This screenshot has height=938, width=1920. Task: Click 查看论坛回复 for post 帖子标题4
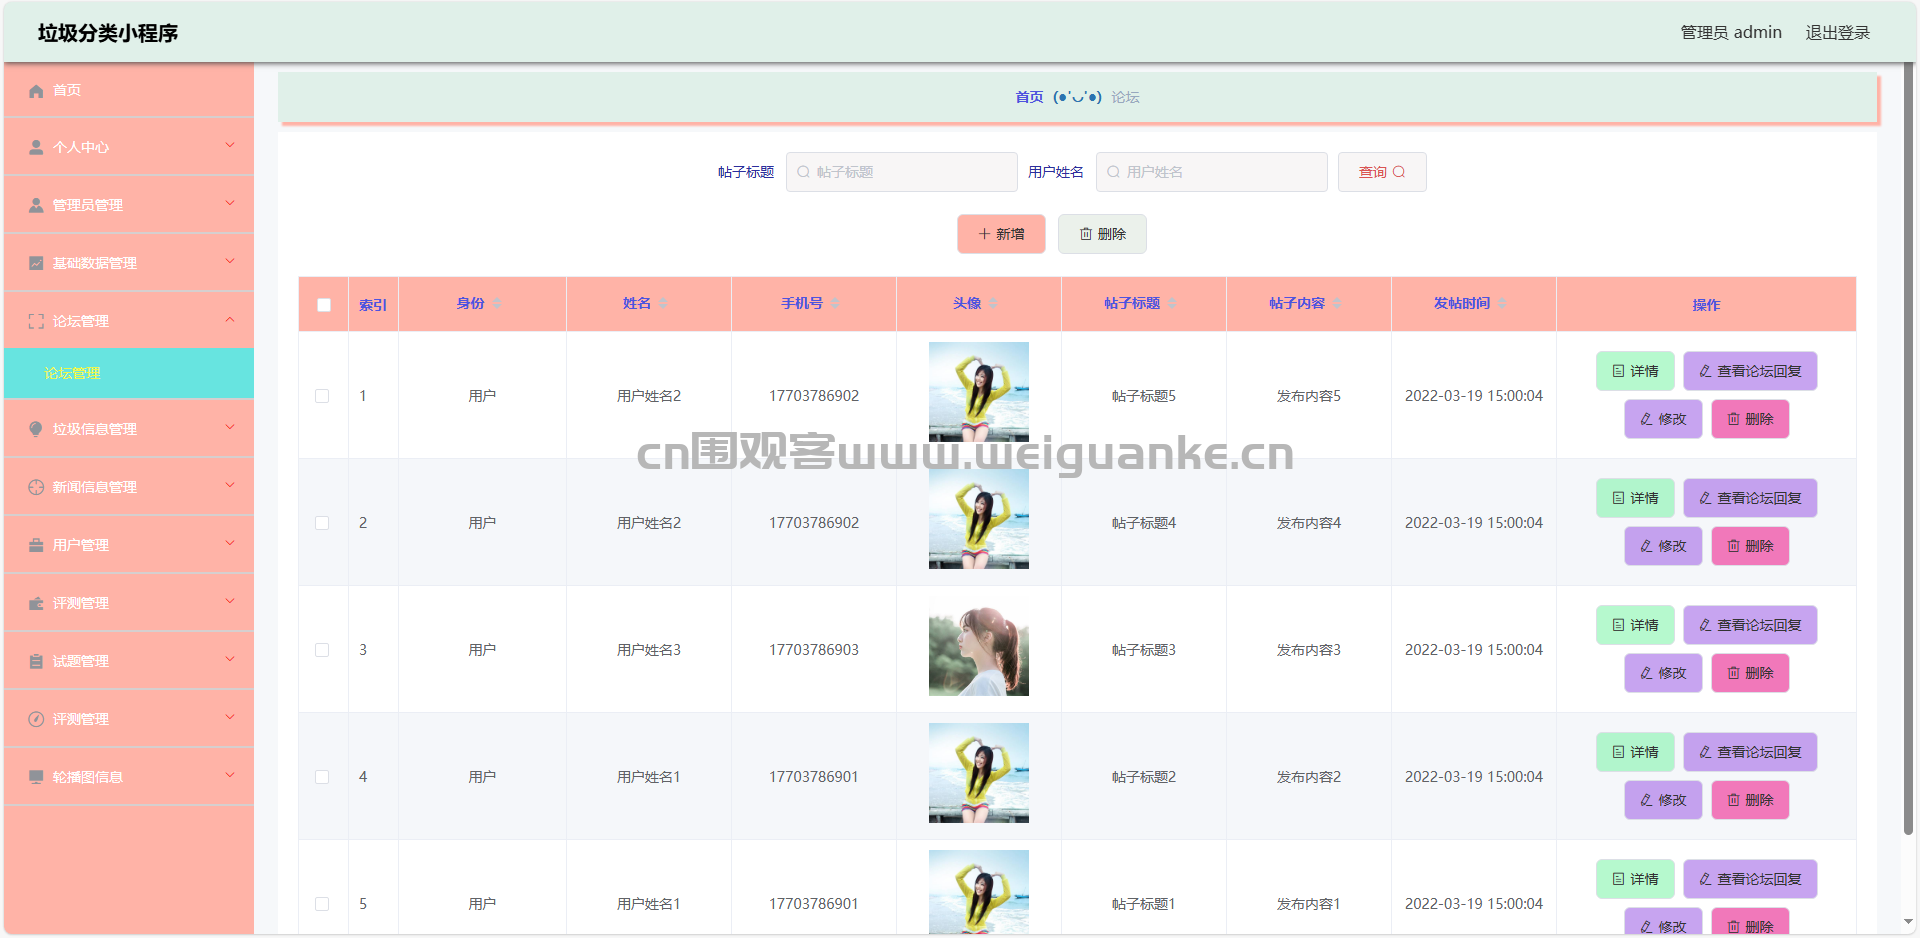[1749, 498]
